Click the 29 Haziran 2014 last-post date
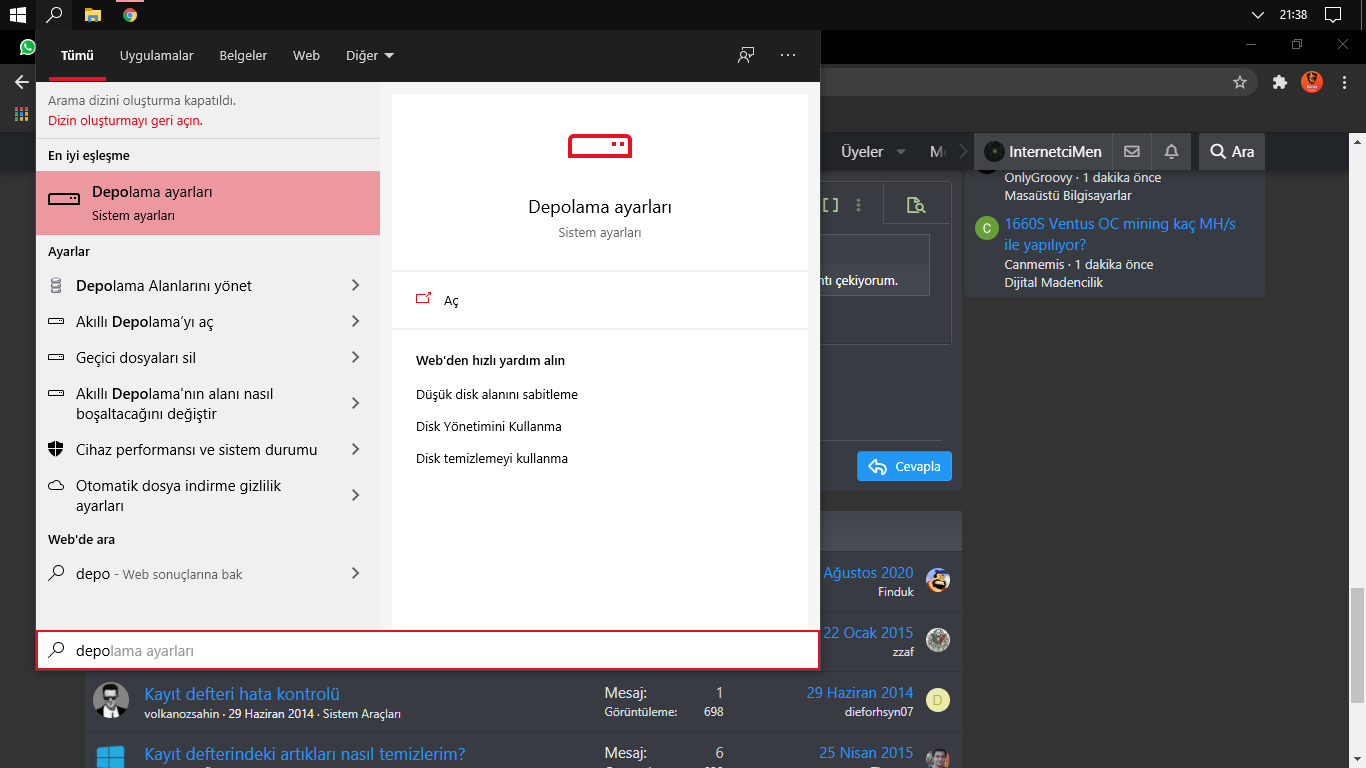The image size is (1366, 768). (860, 693)
